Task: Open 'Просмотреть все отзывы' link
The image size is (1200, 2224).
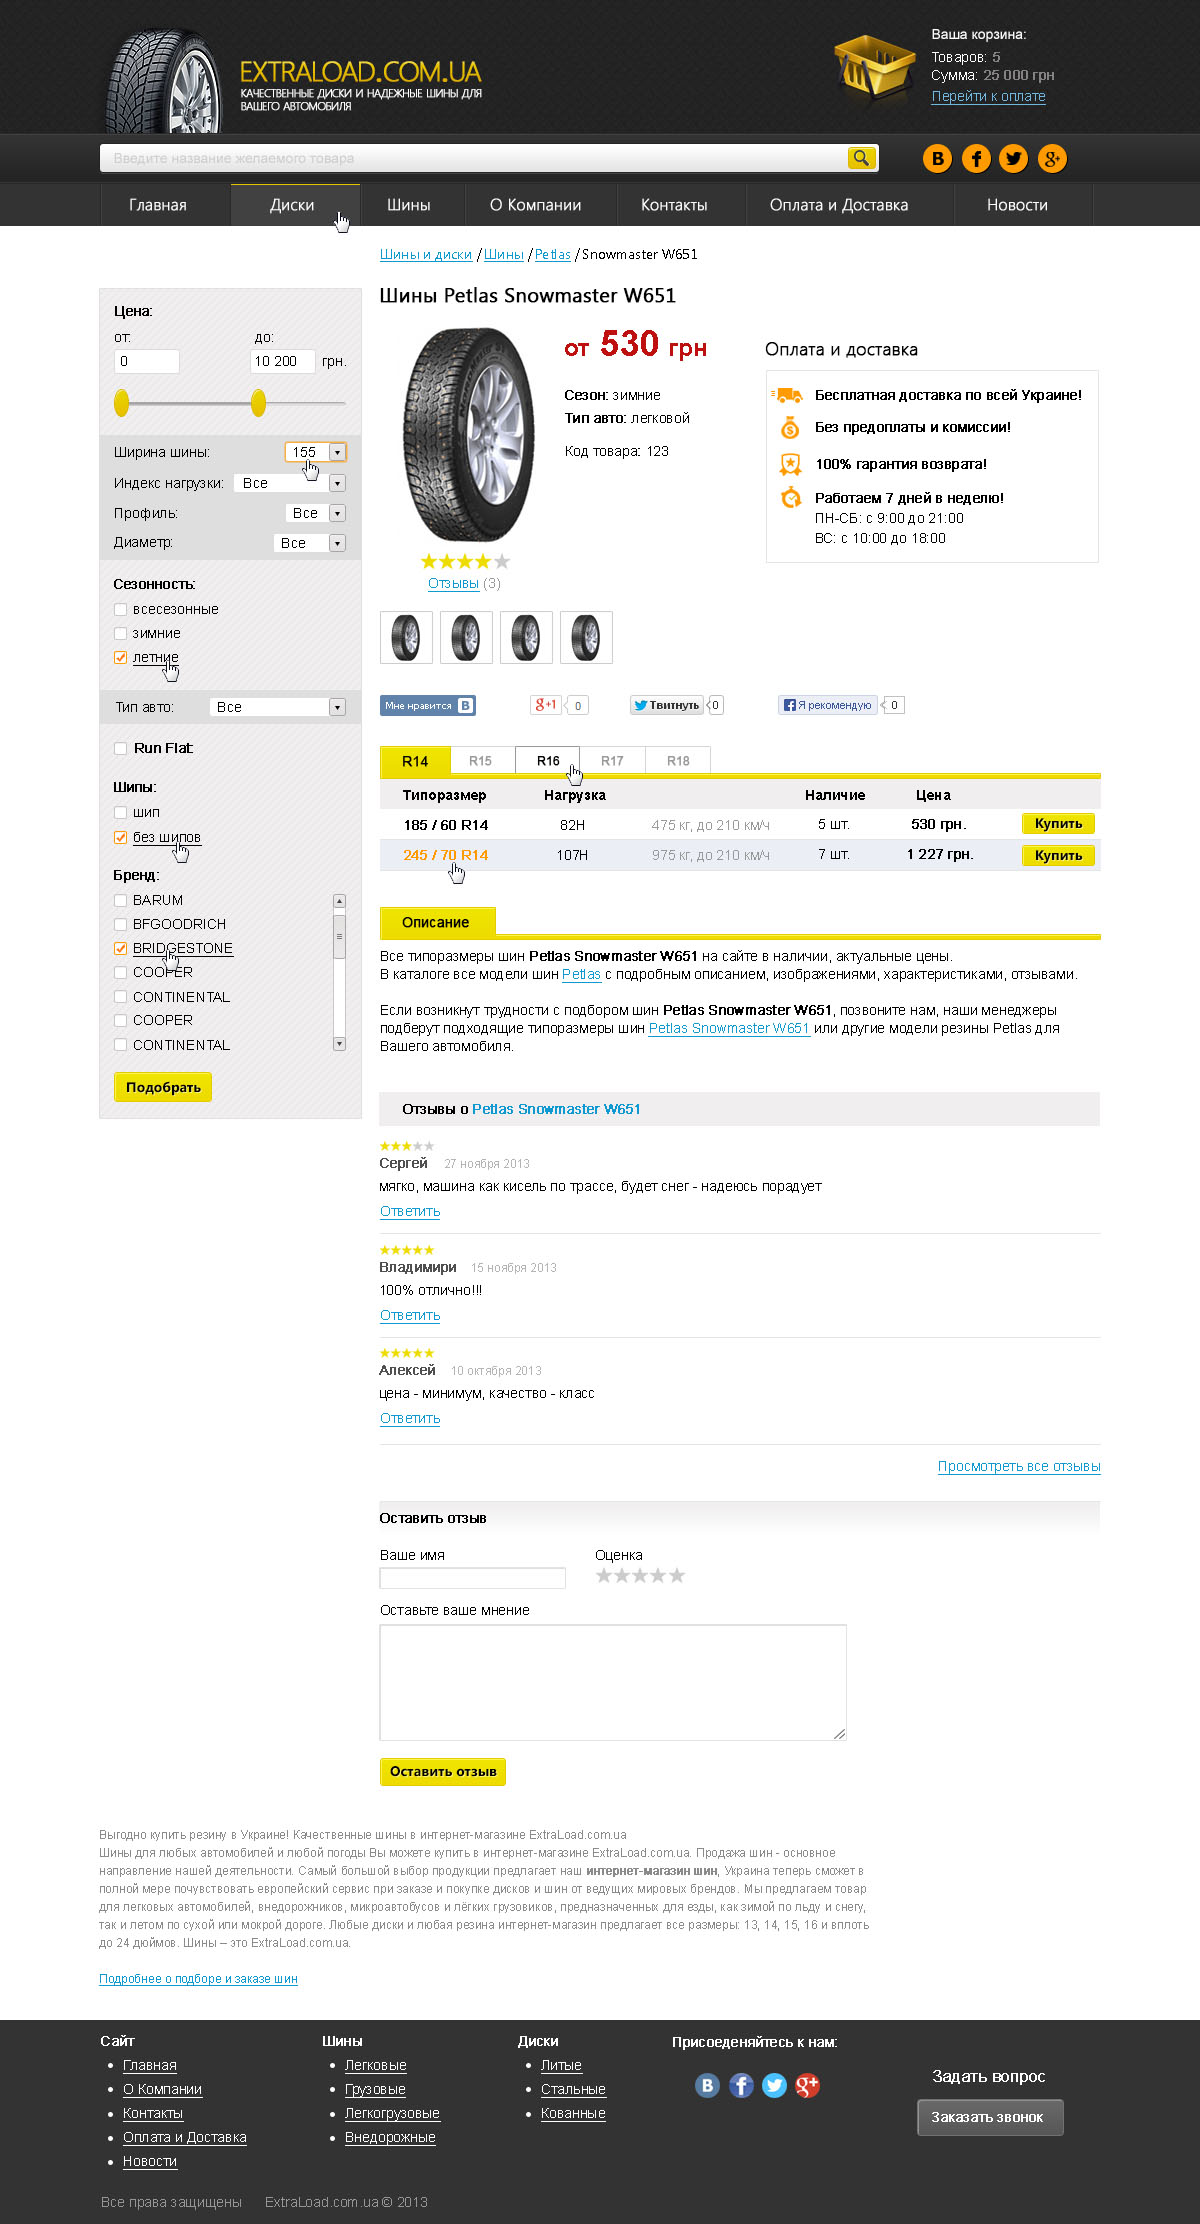Action: (x=1019, y=1467)
